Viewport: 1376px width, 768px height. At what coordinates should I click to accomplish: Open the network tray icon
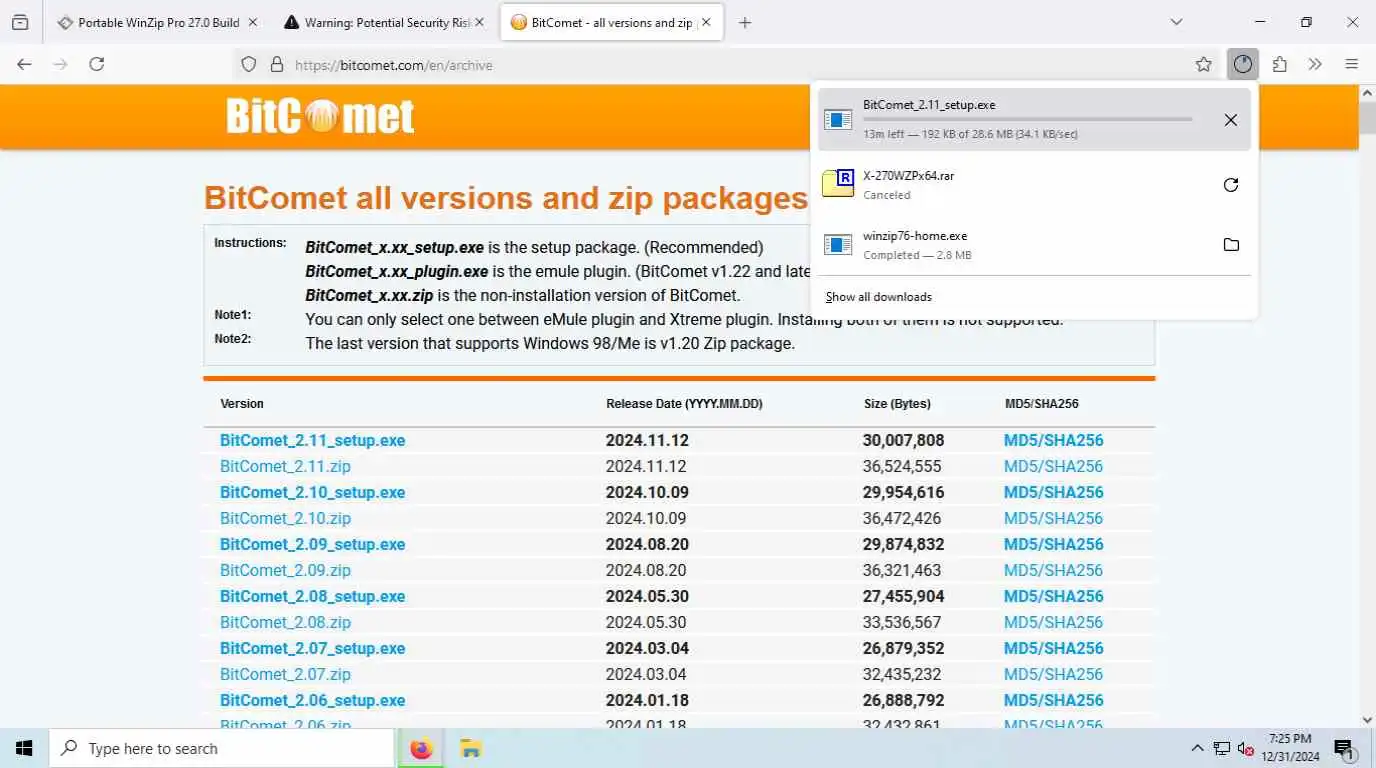coord(1222,748)
